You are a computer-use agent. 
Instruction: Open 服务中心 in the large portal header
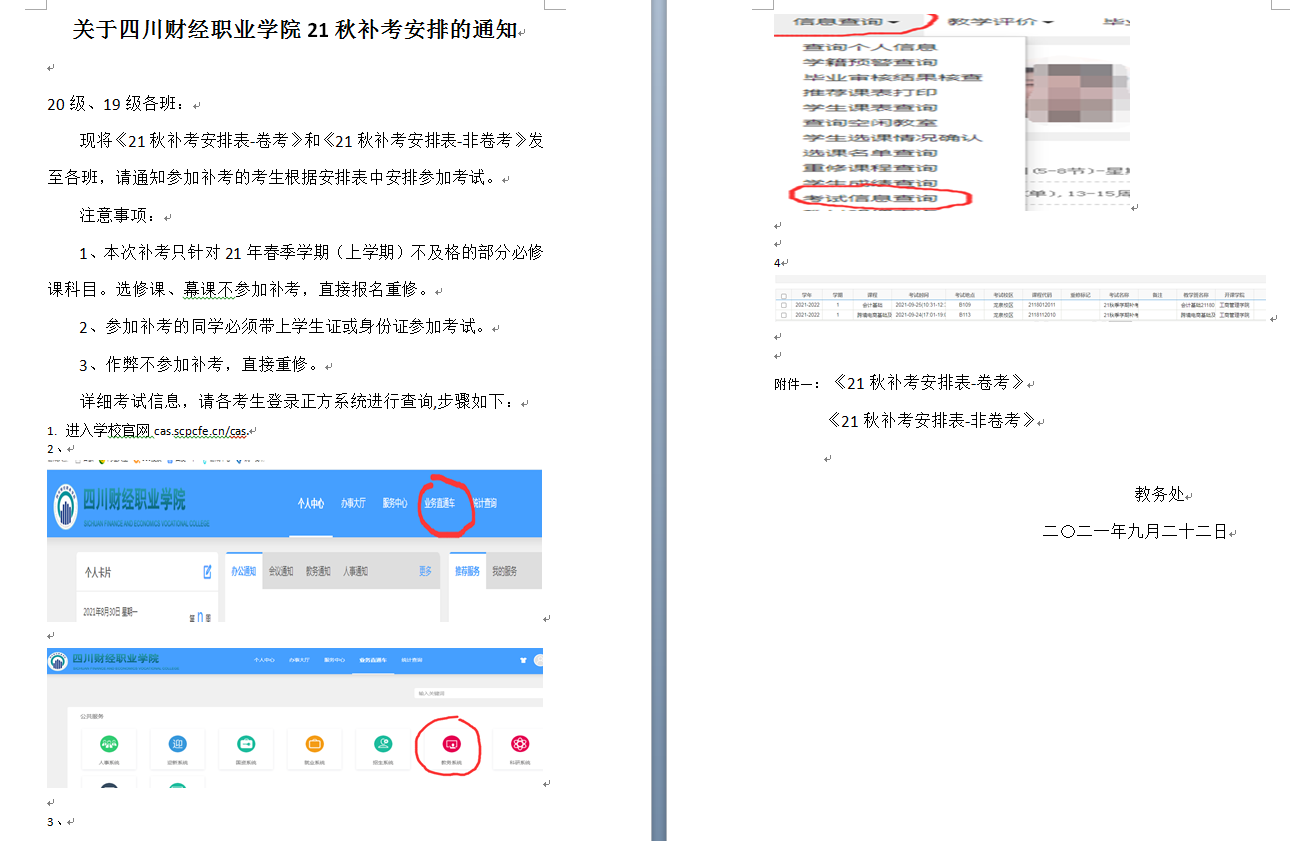pyautogui.click(x=395, y=504)
